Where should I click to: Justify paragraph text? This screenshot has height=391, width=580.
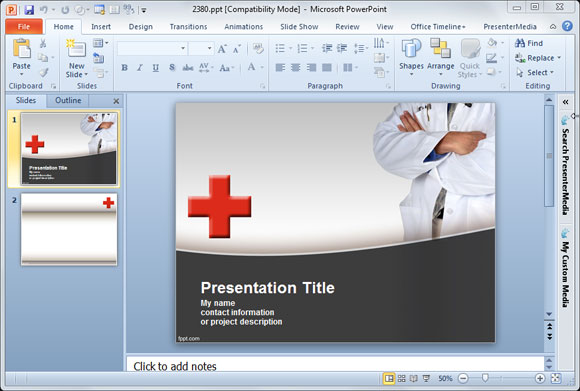[x=327, y=67]
